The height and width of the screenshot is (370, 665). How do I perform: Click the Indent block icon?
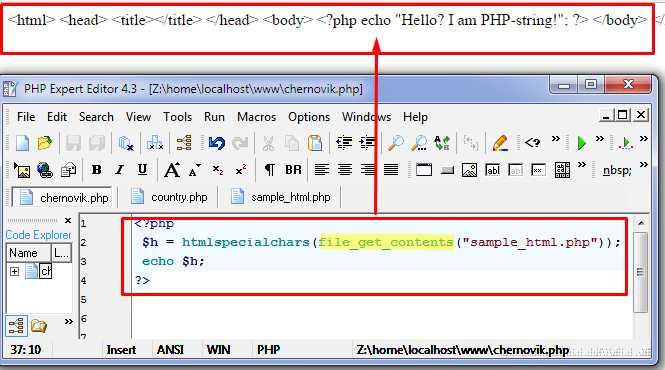click(367, 143)
